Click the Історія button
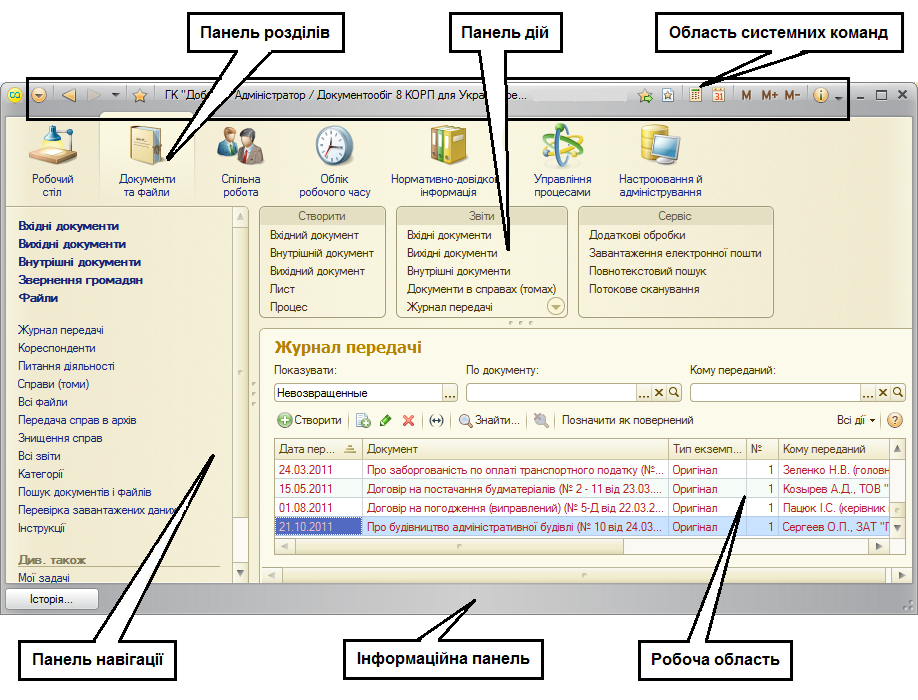This screenshot has height=700, width=918. pyautogui.click(x=52, y=599)
